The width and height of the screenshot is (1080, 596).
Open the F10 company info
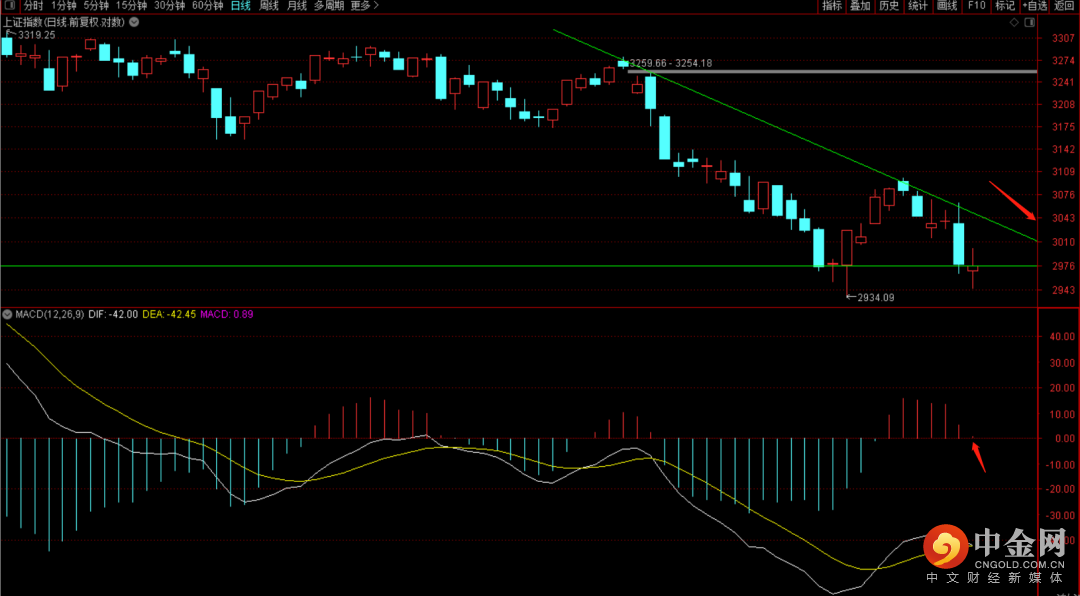coord(976,6)
